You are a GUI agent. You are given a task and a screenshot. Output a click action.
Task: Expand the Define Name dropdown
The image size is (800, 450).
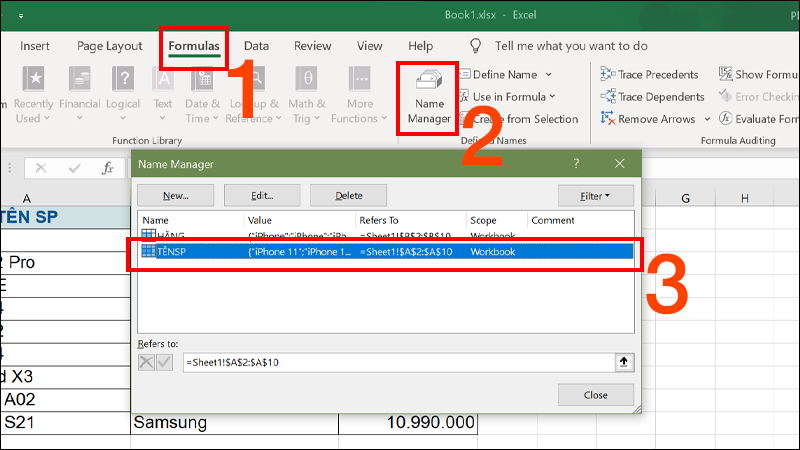[548, 75]
